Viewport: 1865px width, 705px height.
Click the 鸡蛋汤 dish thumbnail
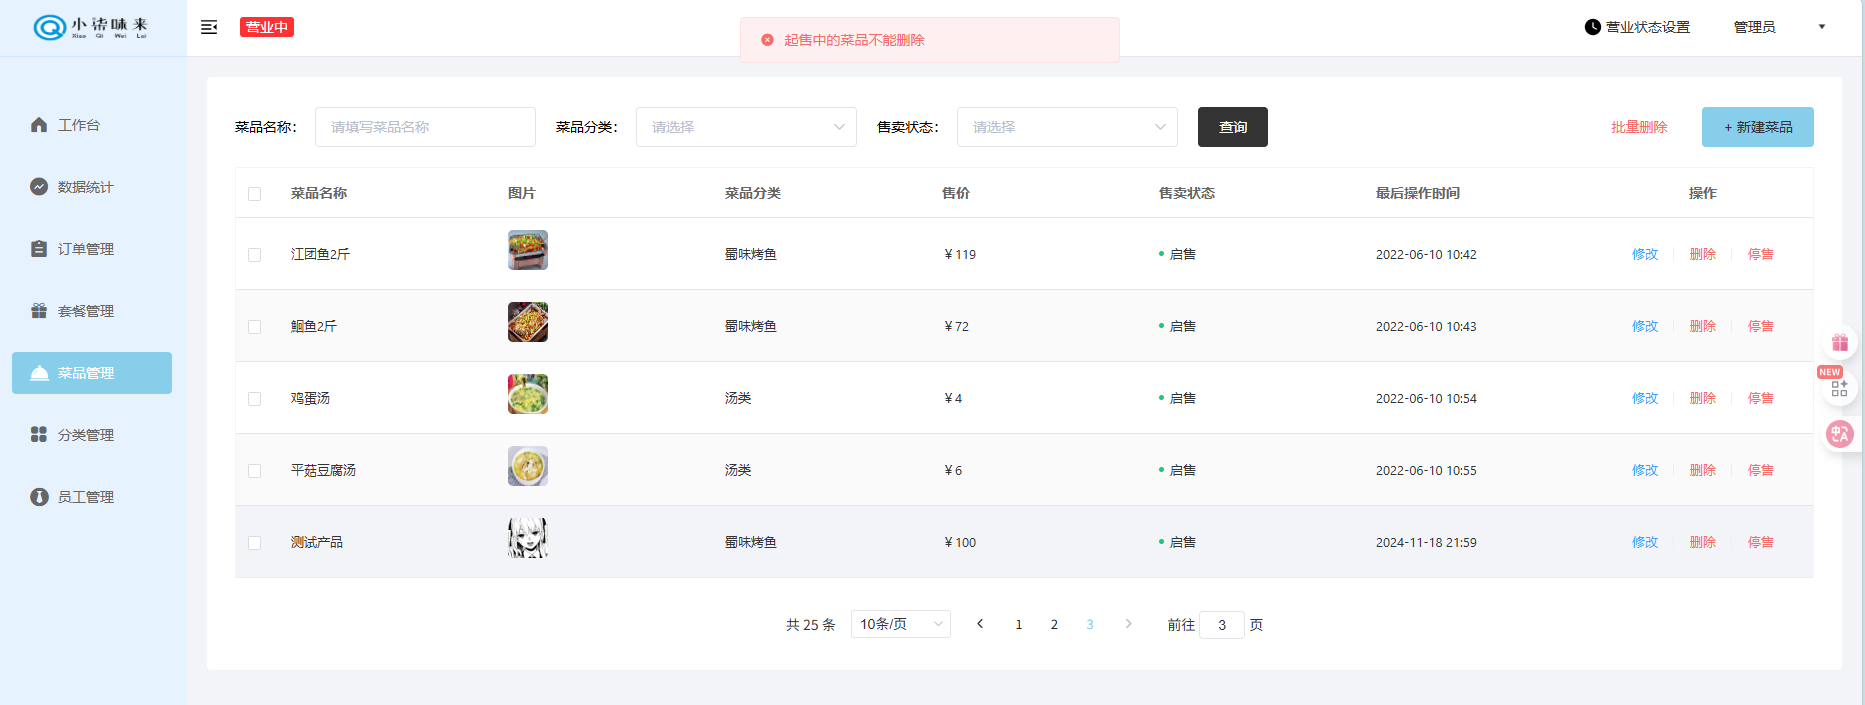point(528,394)
